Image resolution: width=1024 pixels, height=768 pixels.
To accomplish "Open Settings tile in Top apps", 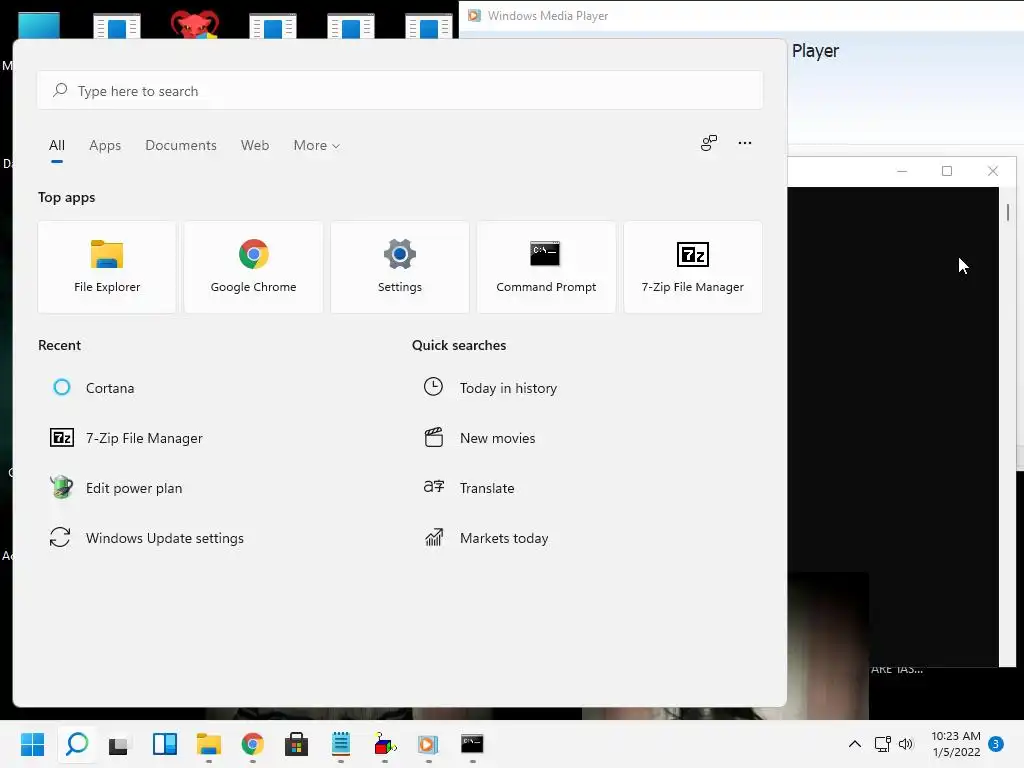I will 400,267.
